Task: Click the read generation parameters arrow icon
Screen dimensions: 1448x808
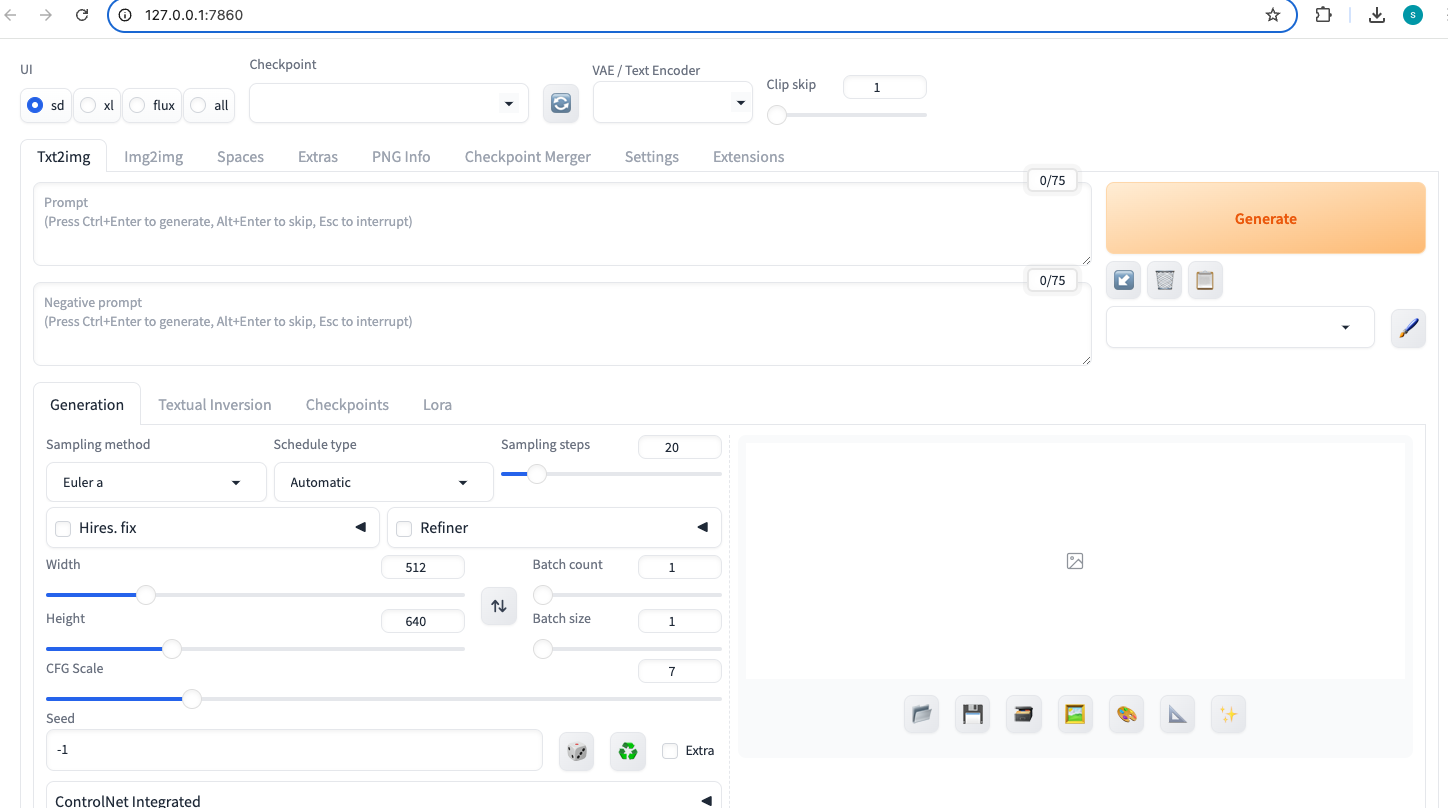Action: pos(1124,281)
